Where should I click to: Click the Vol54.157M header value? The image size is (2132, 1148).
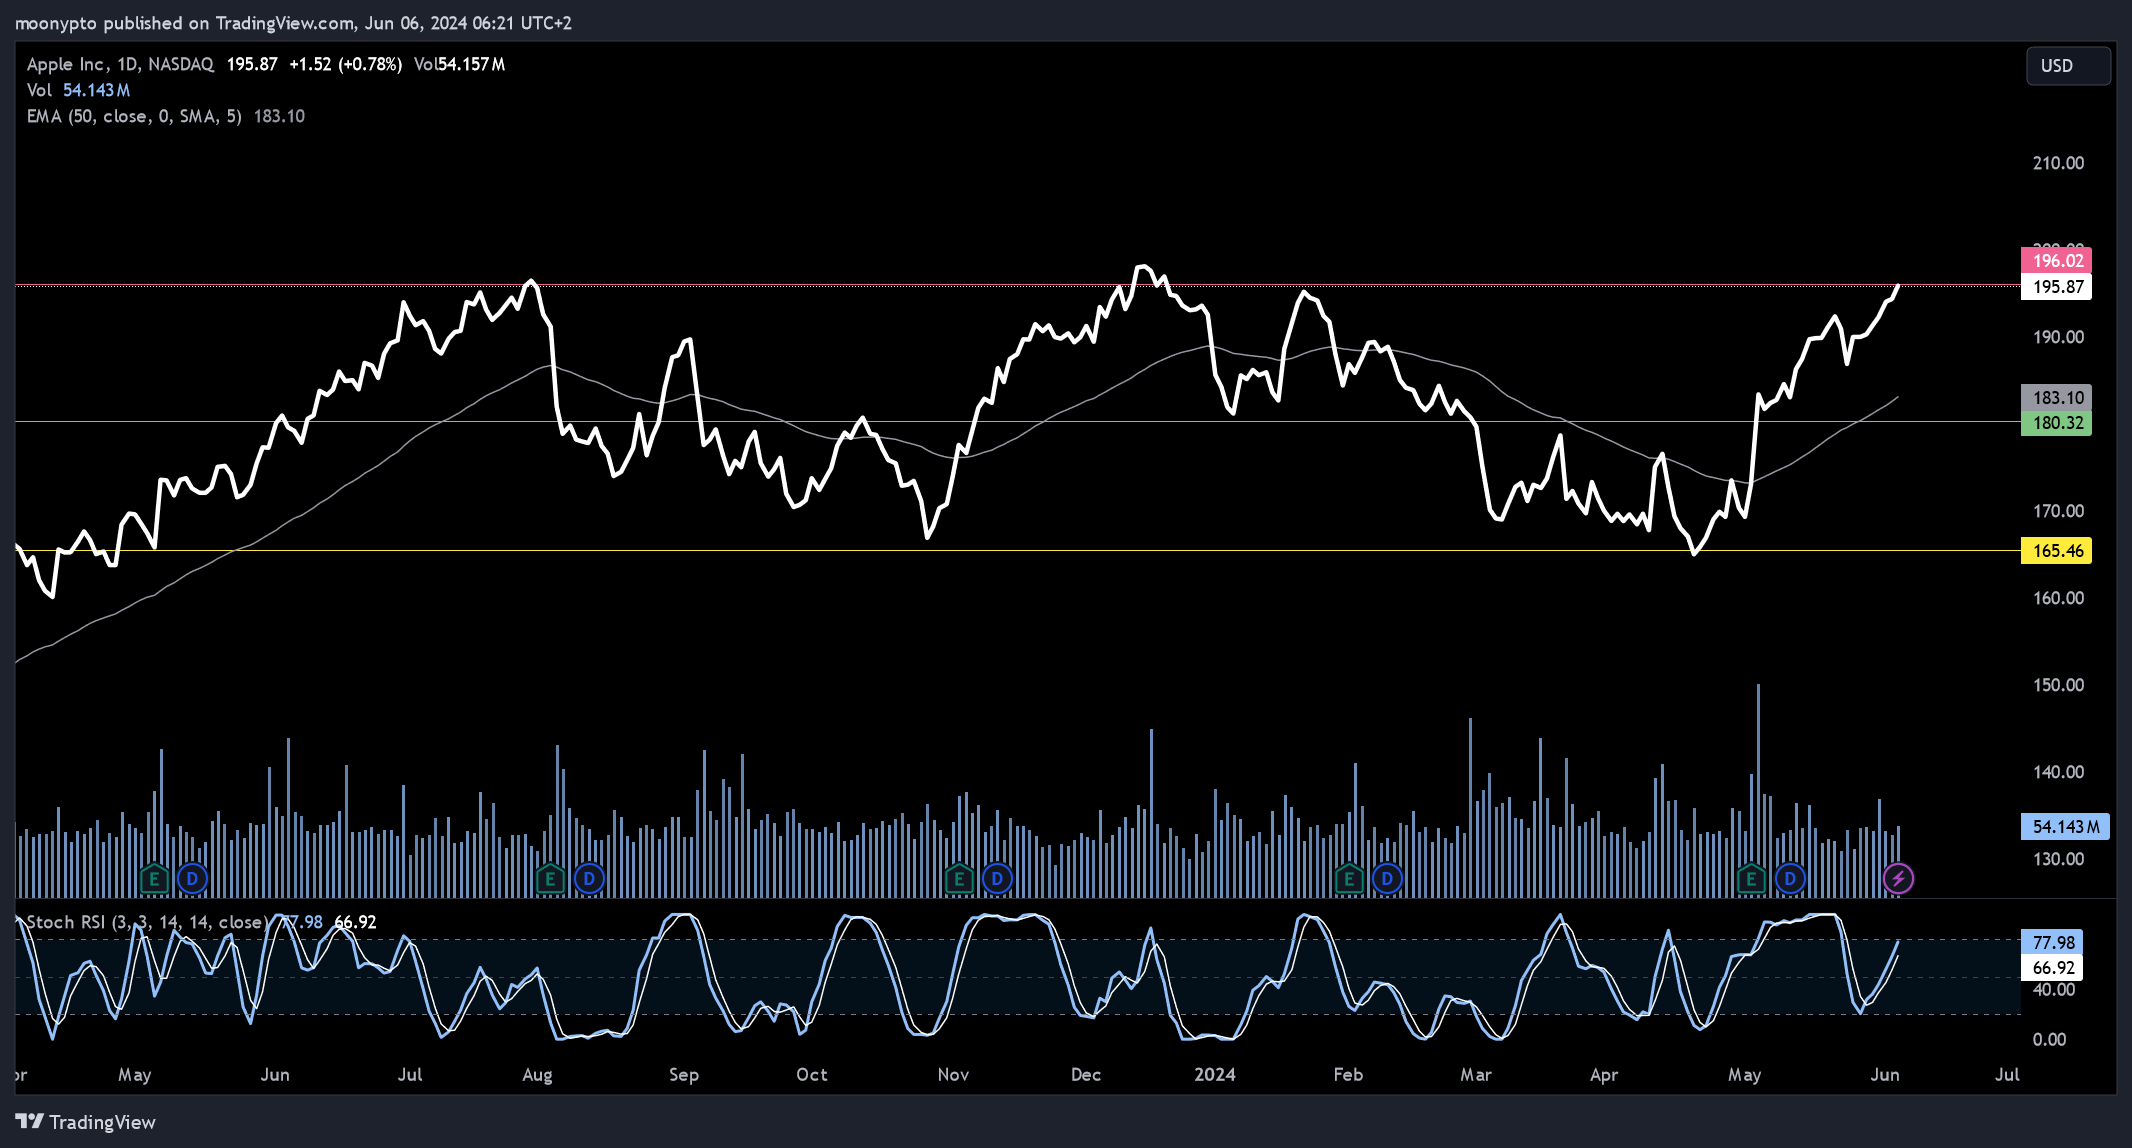pos(460,64)
